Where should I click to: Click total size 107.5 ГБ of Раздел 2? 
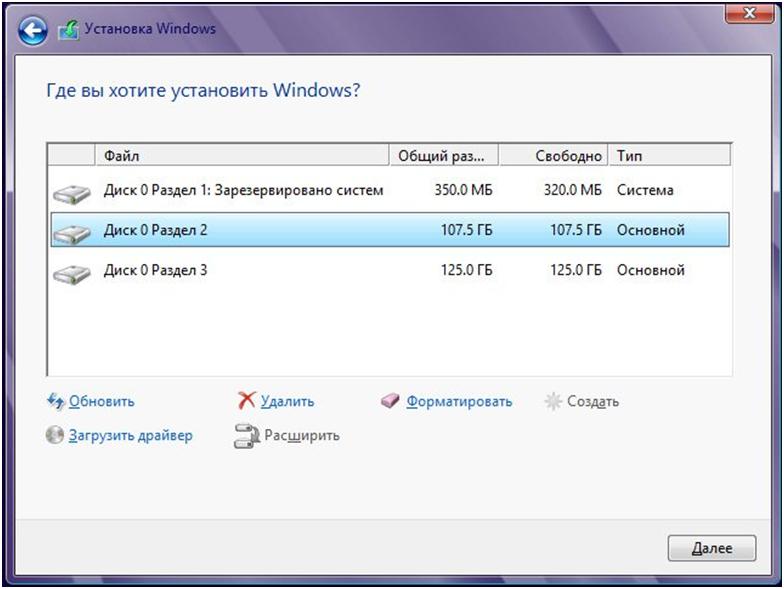466,230
